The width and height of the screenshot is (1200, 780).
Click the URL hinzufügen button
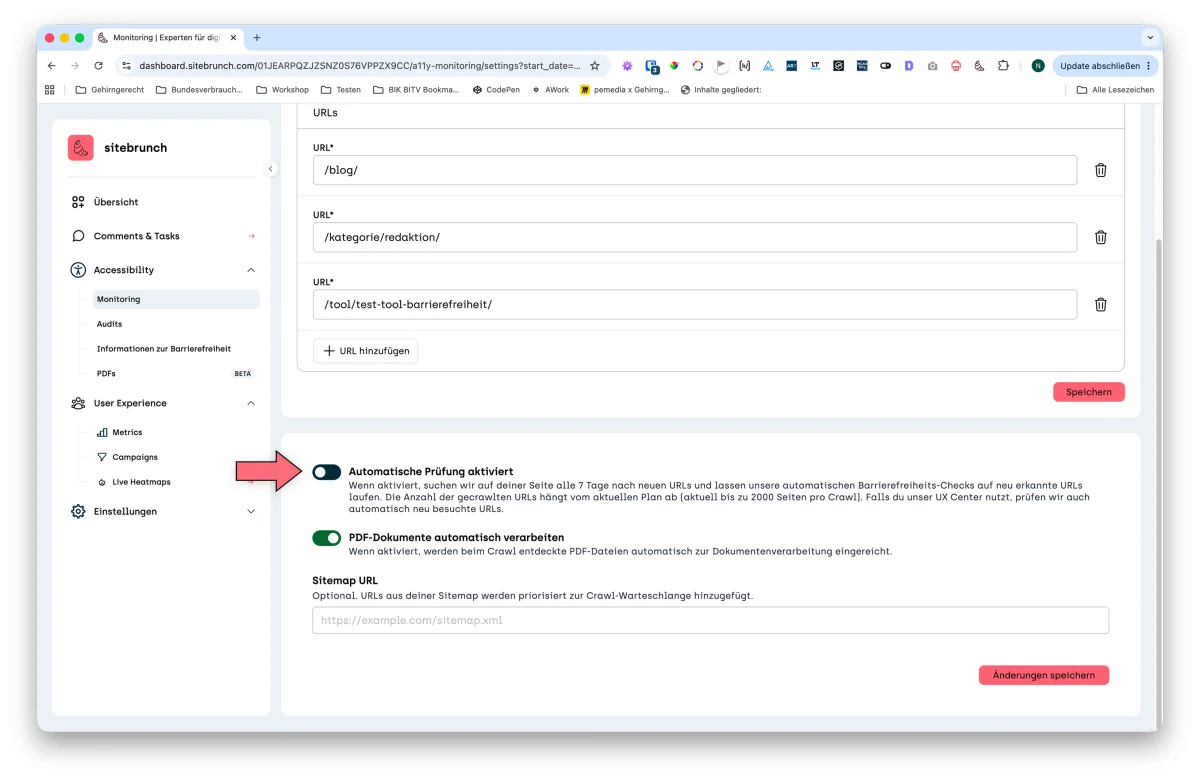click(366, 351)
